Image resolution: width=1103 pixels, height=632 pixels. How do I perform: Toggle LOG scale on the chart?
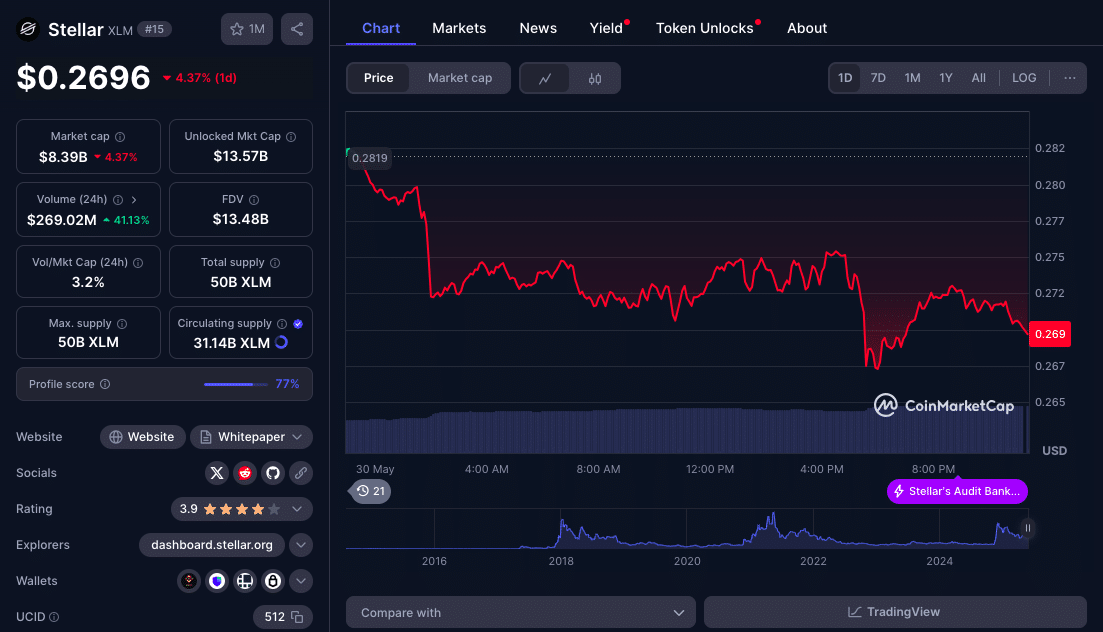(x=1024, y=78)
